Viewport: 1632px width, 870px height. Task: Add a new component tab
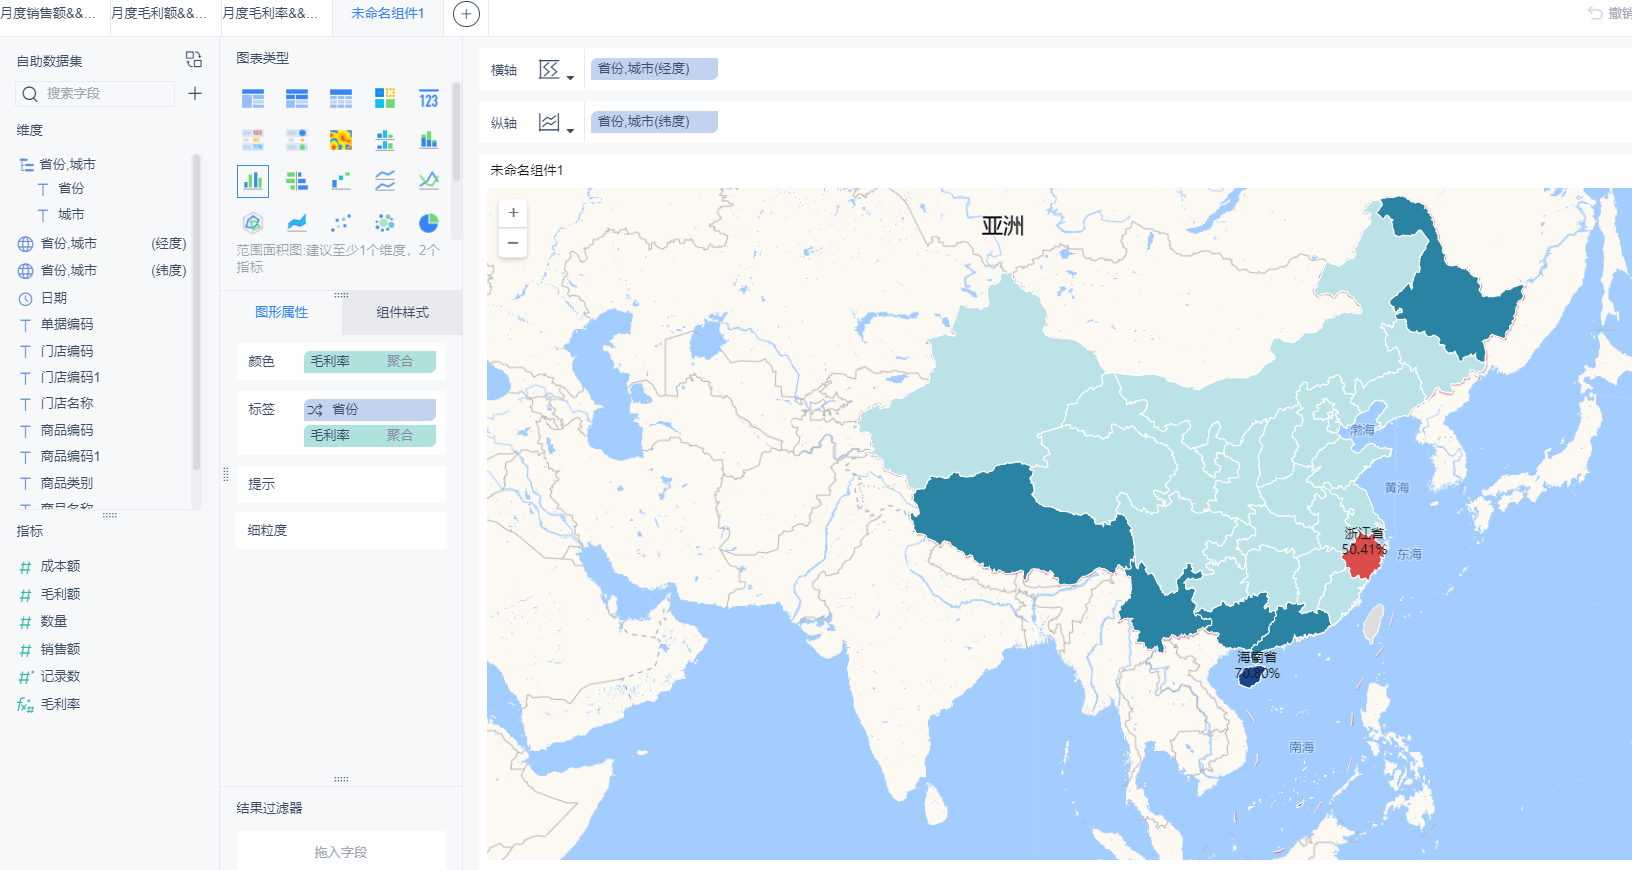click(466, 14)
